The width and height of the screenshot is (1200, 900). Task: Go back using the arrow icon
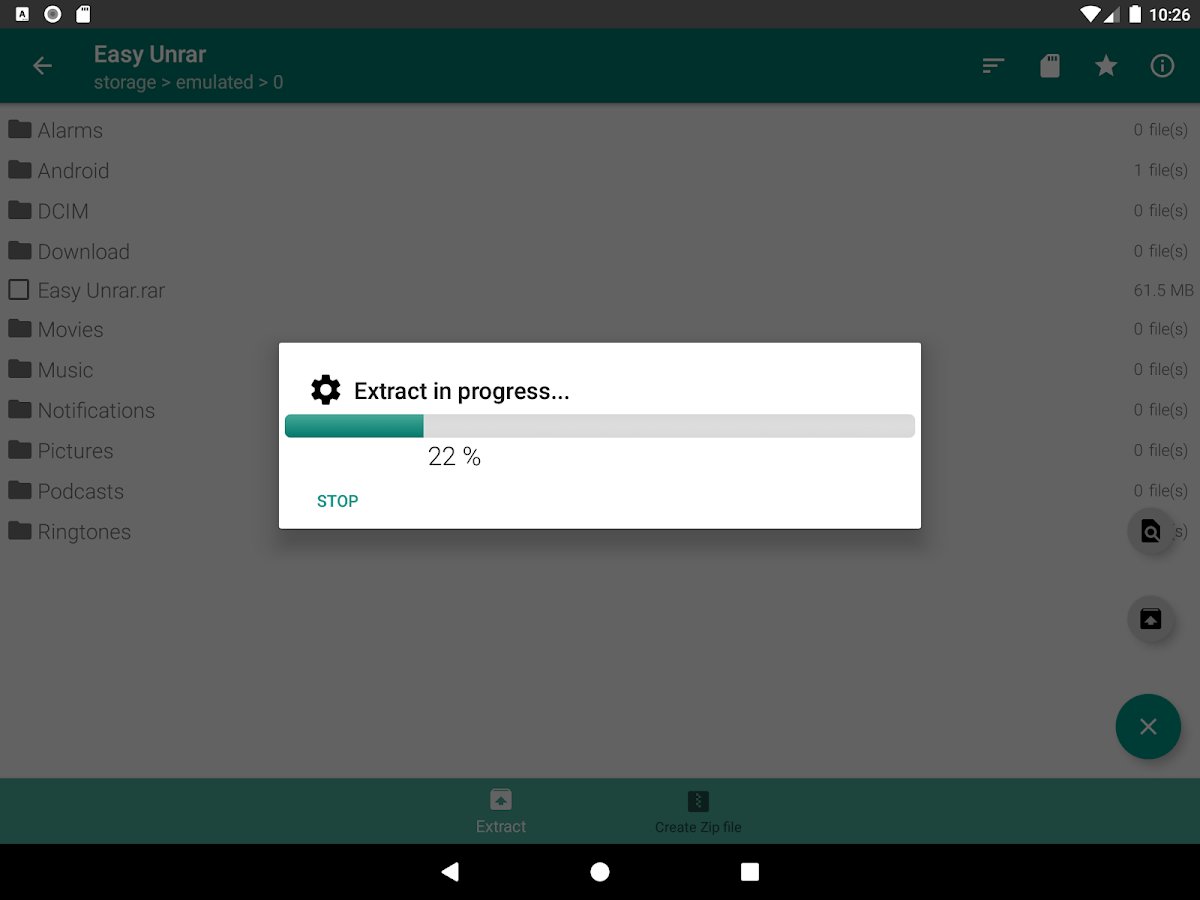pyautogui.click(x=42, y=66)
